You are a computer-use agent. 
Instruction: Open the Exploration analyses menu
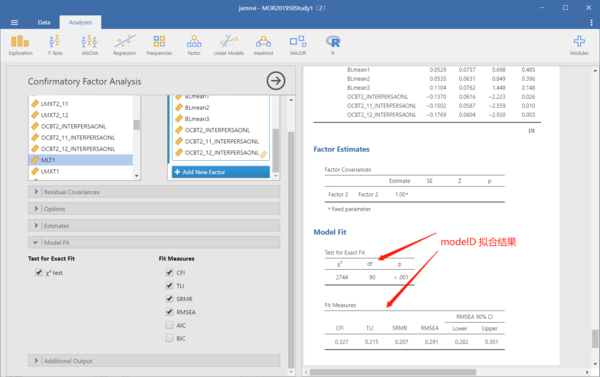click(x=21, y=45)
